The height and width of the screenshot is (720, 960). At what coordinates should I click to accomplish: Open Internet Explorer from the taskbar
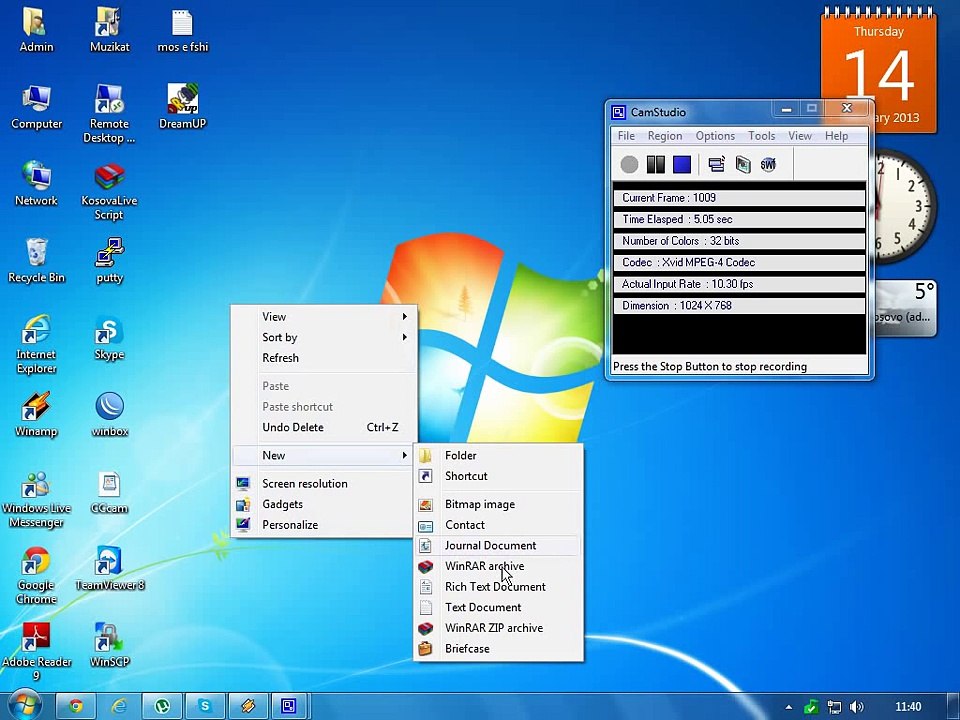click(x=119, y=707)
